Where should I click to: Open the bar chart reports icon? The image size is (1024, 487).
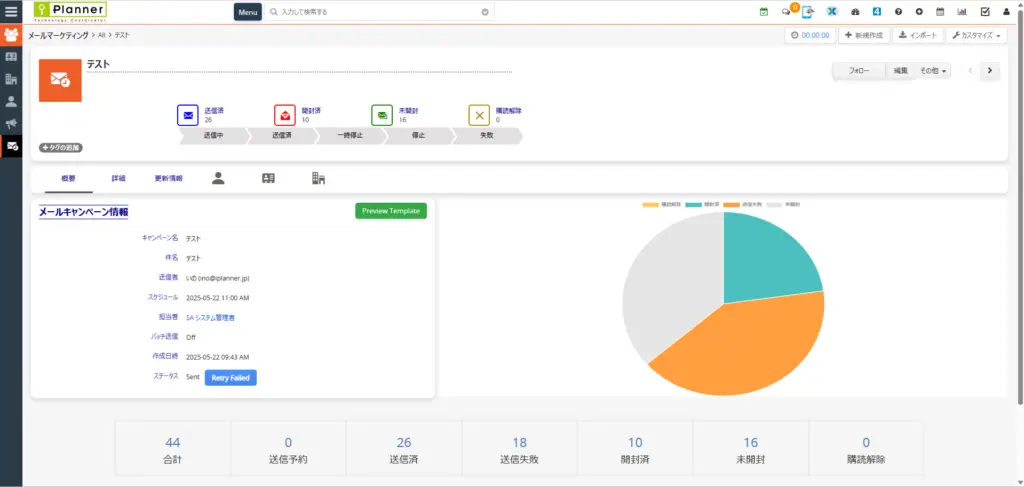[962, 12]
